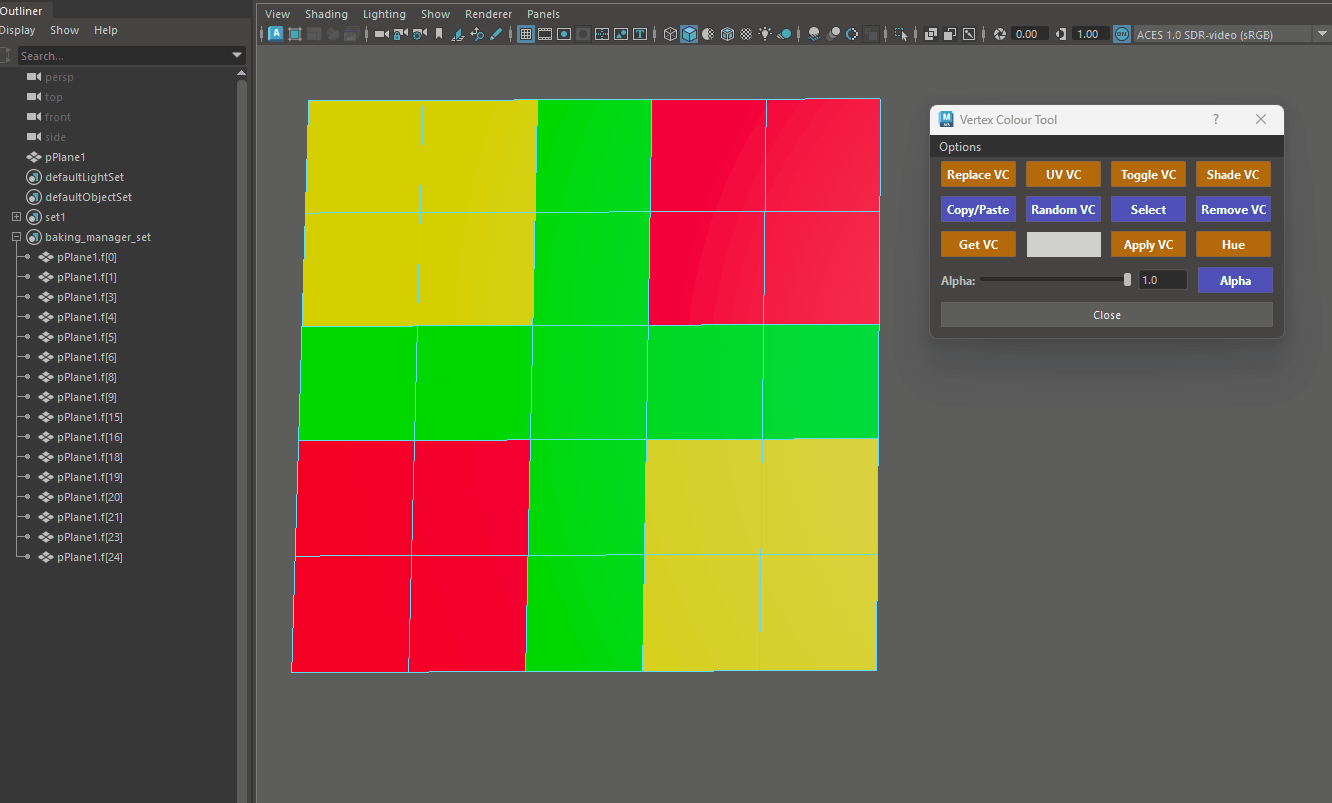The image size is (1332, 803).
Task: Toggle wireframe on shaded icon
Action: tap(727, 34)
